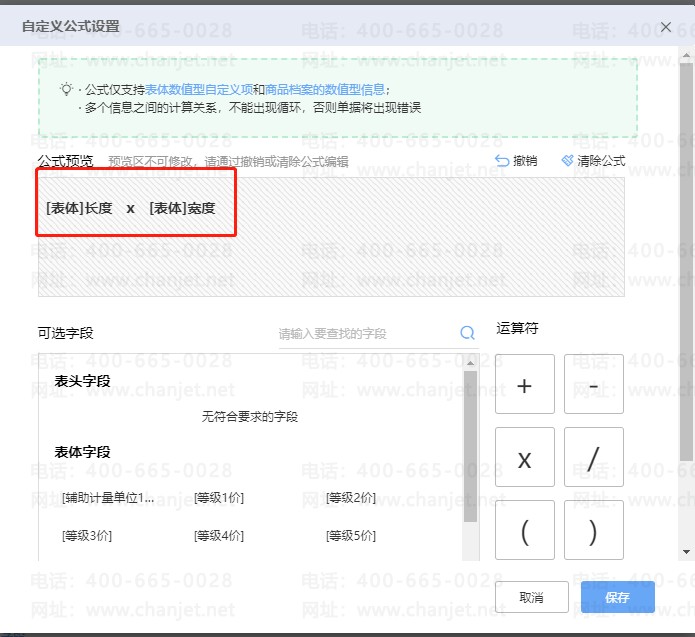
Task: Insert the plus operator
Action: [x=524, y=384]
